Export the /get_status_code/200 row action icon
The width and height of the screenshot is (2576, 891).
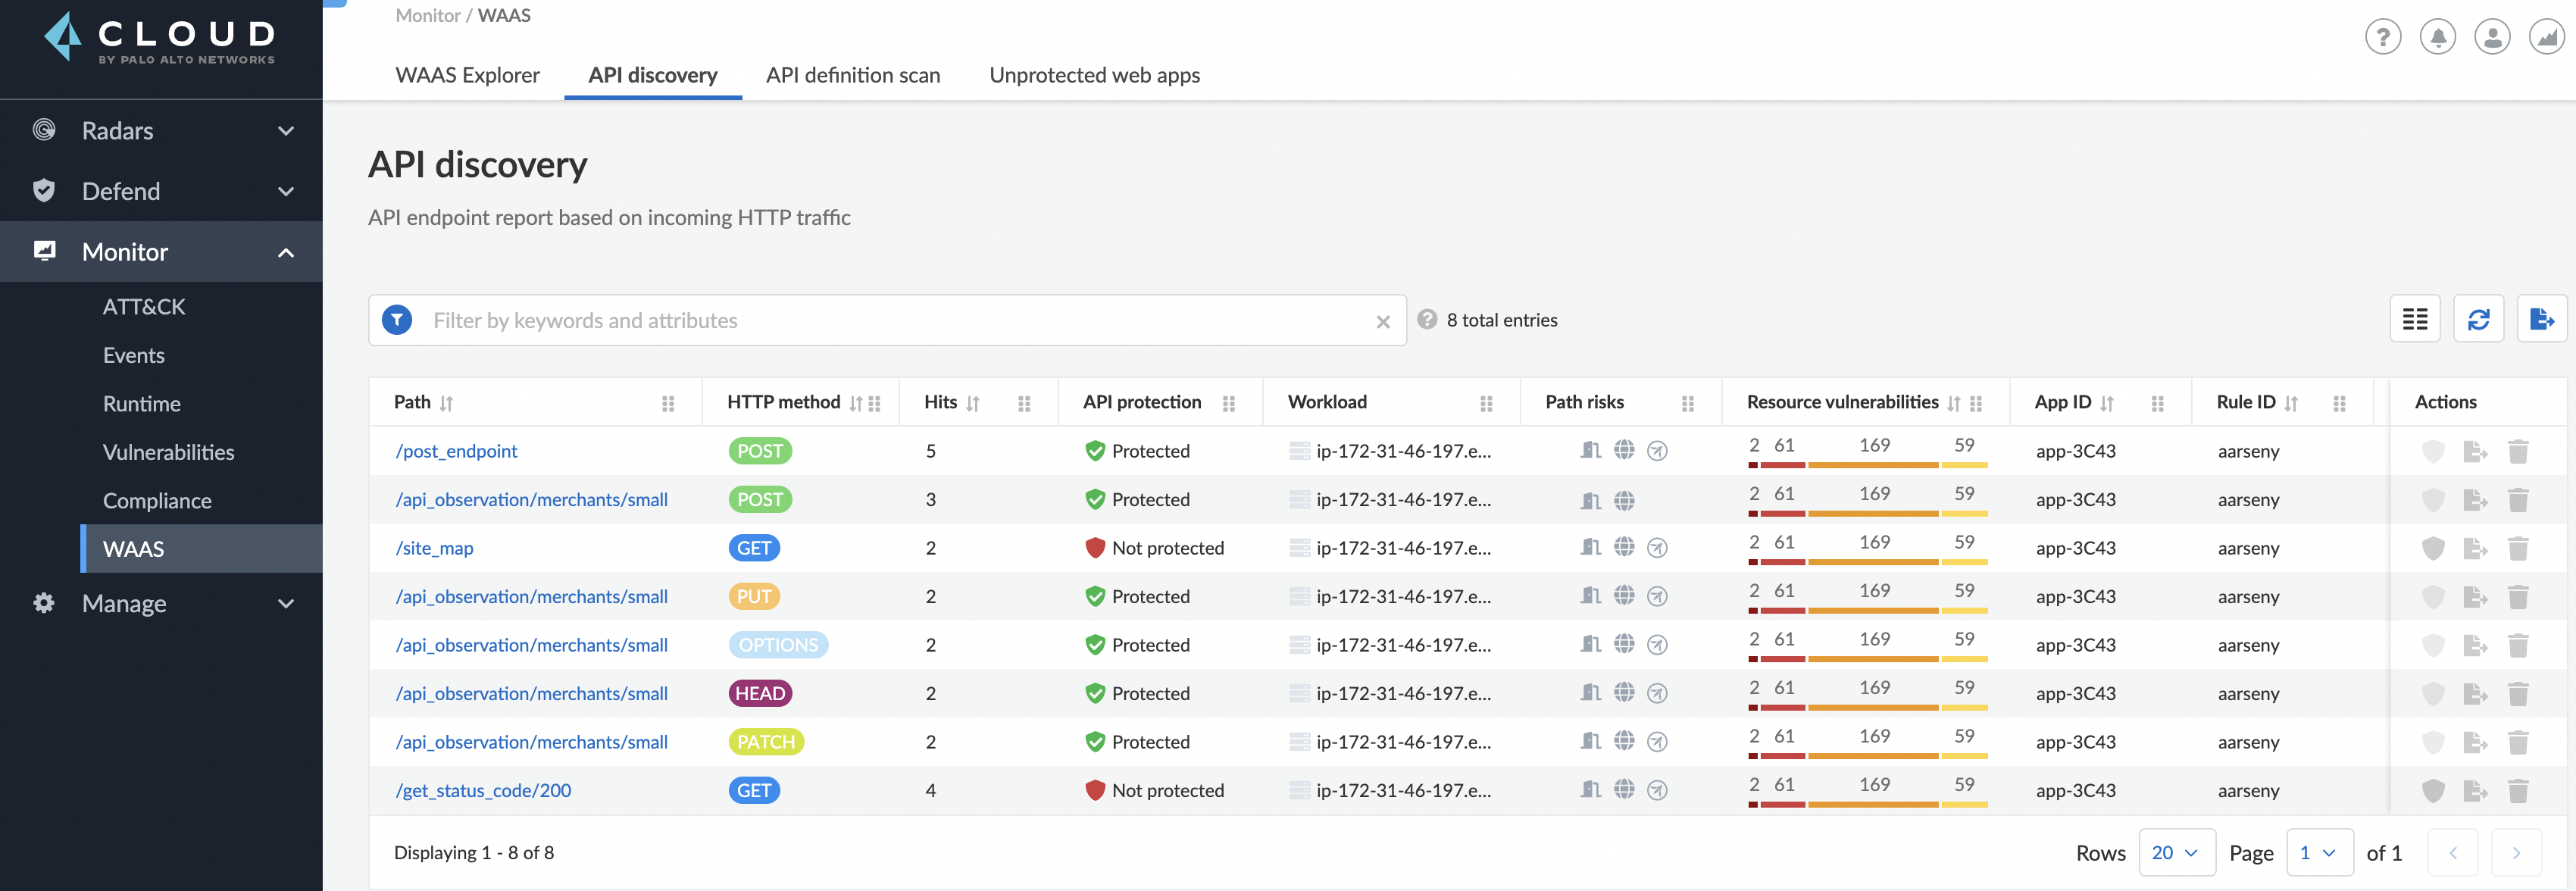pyautogui.click(x=2475, y=790)
